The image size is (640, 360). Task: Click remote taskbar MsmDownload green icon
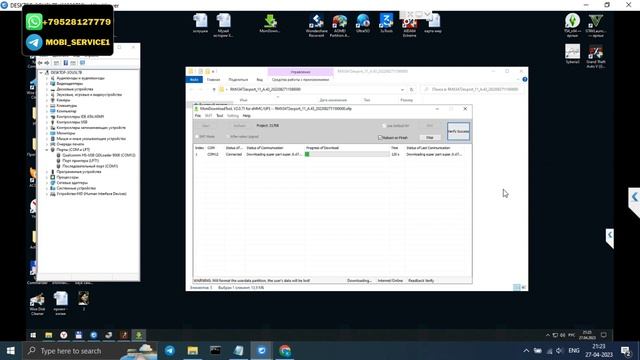click(x=139, y=335)
